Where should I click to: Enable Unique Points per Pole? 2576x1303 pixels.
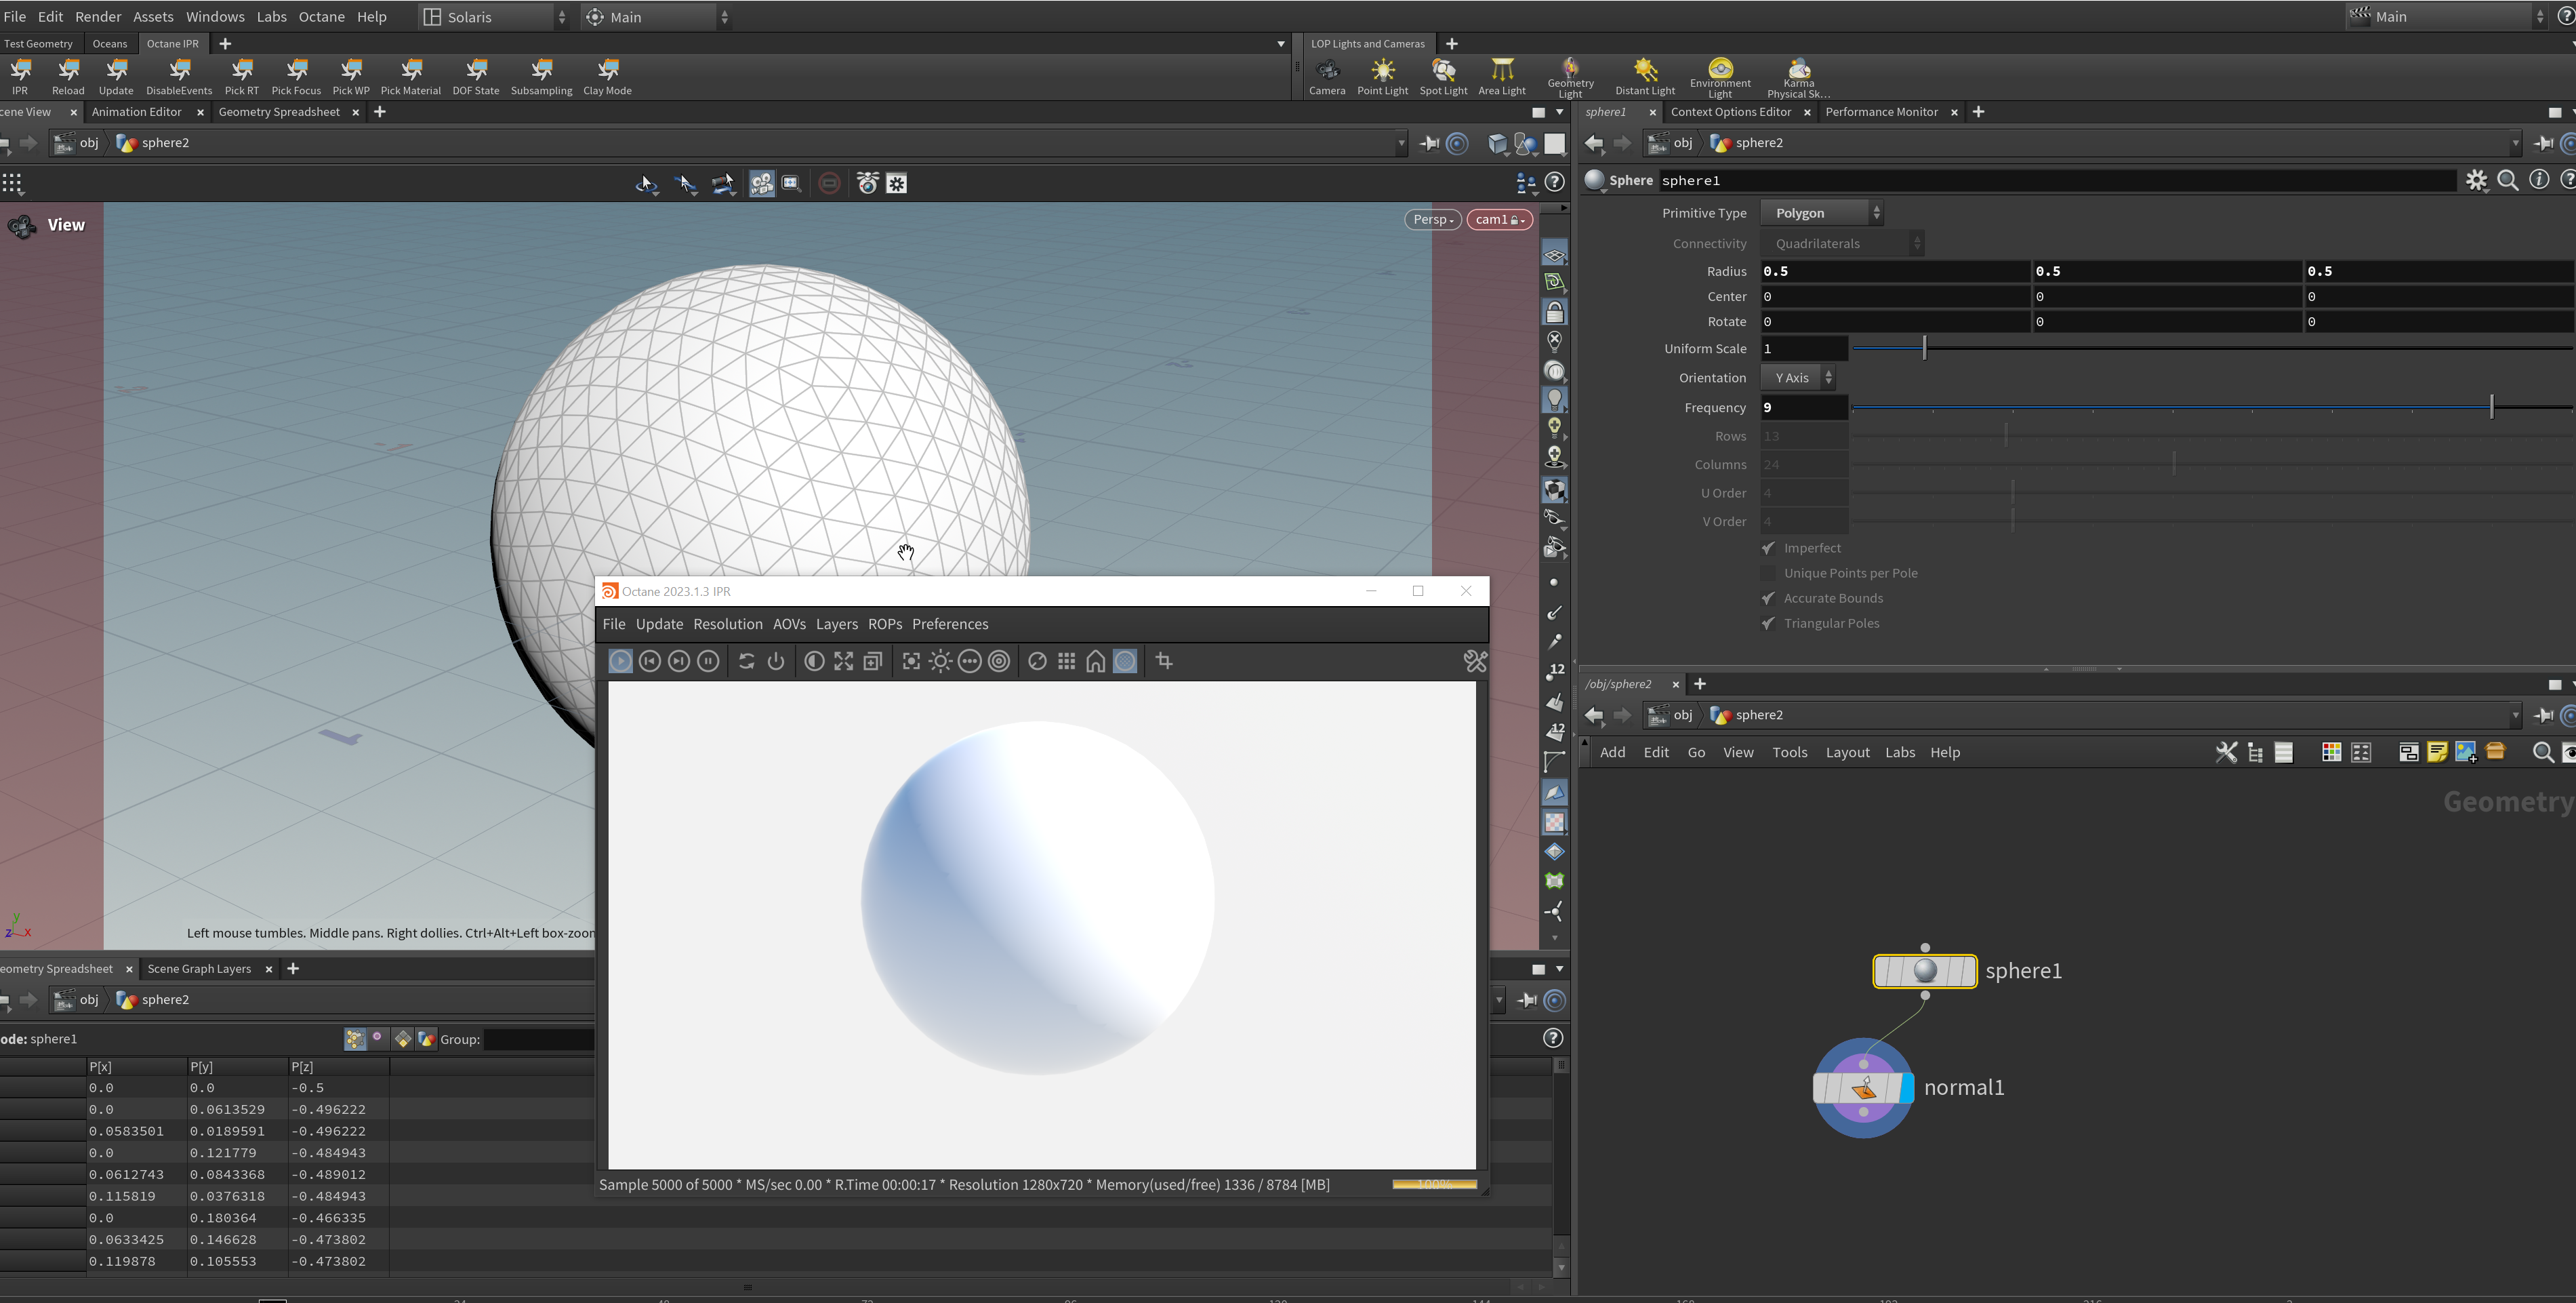coord(1768,573)
